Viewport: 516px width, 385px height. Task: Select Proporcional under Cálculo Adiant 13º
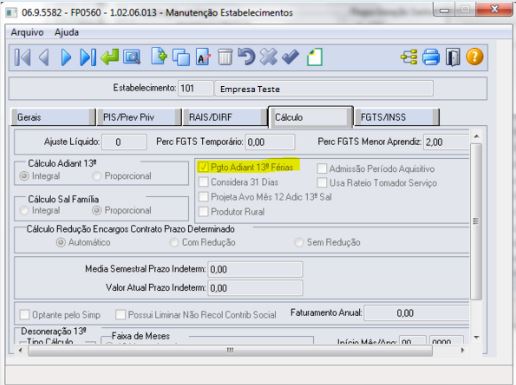[x=97, y=176]
